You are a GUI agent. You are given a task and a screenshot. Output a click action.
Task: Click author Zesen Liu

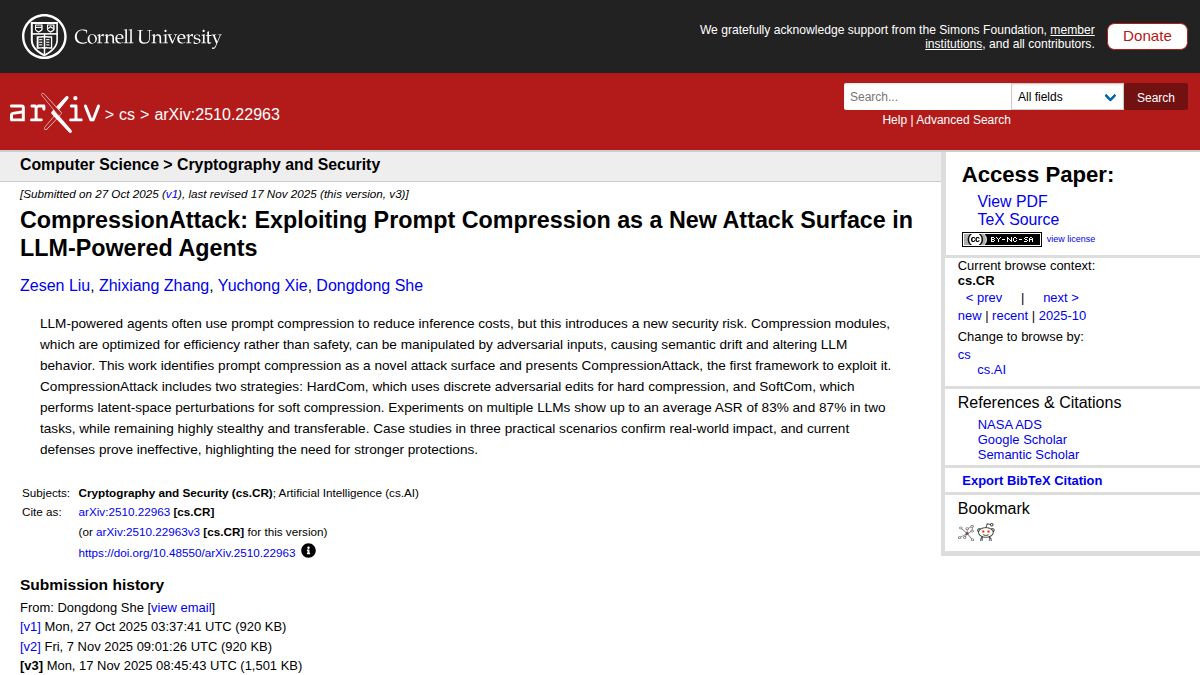pyautogui.click(x=53, y=285)
